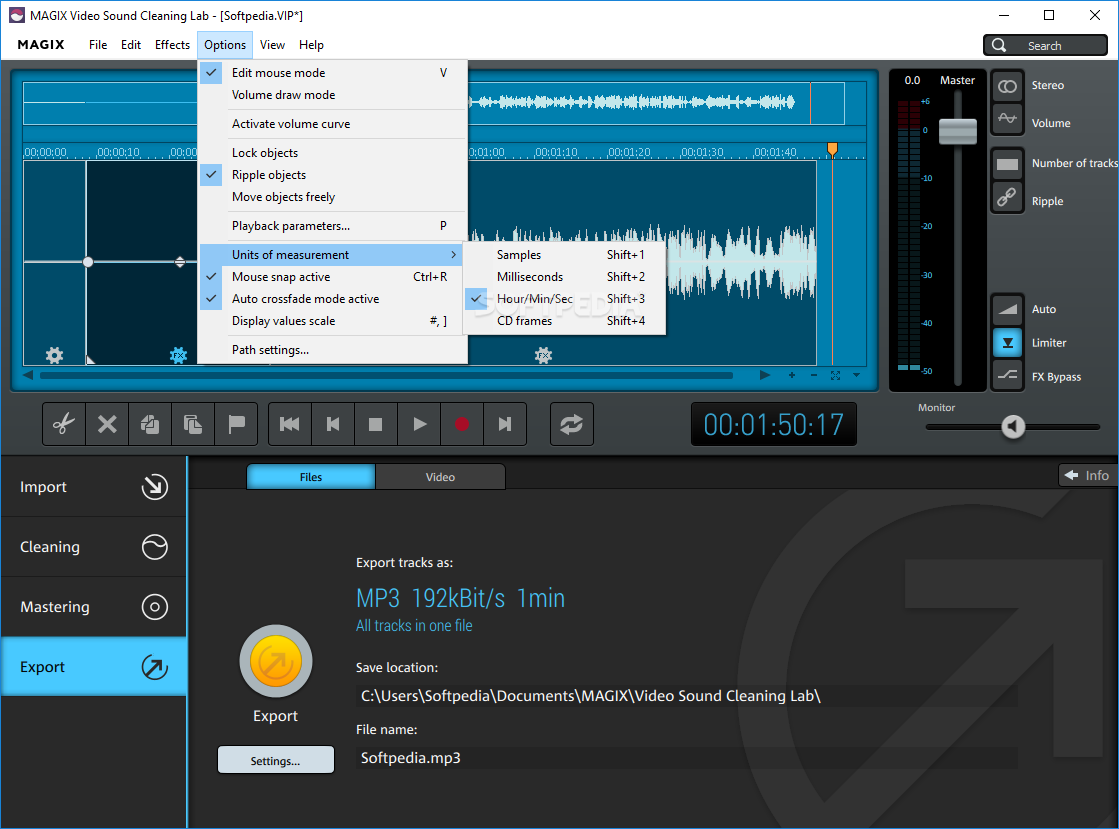
Task: Toggle Auto crossfade mode active
Action: (331, 299)
